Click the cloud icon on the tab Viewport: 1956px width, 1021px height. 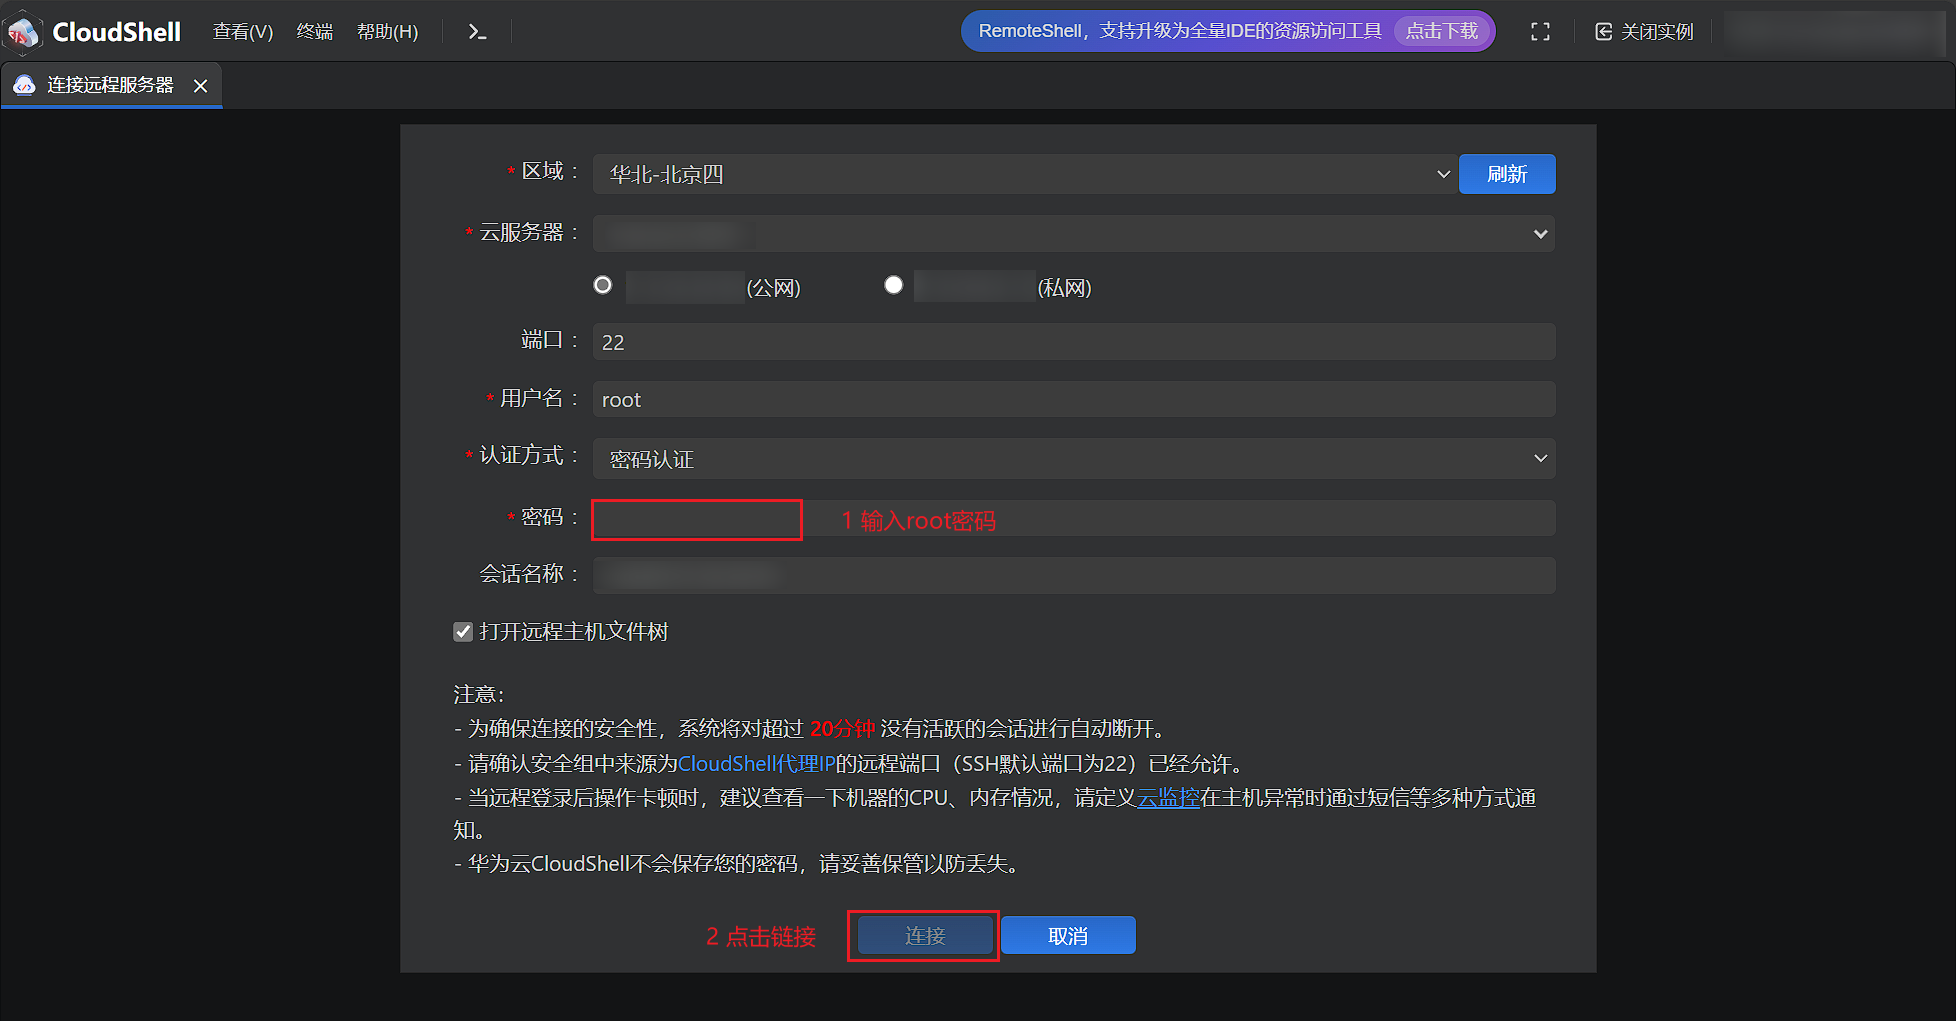[25, 85]
